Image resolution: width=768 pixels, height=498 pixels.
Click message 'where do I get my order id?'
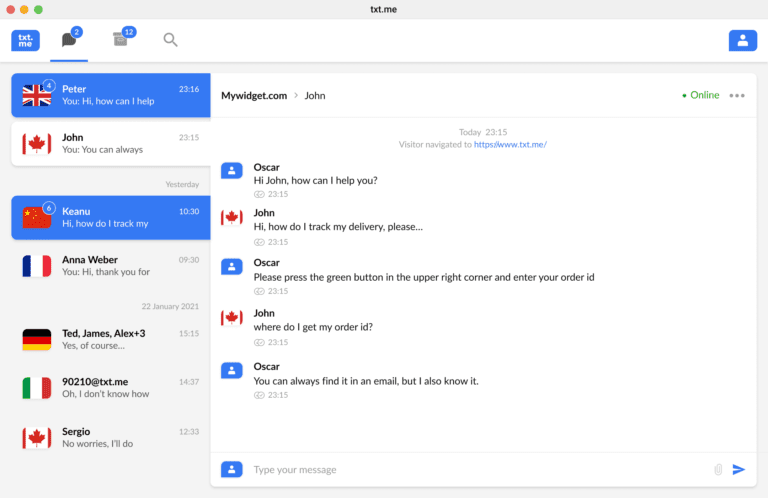click(313, 327)
